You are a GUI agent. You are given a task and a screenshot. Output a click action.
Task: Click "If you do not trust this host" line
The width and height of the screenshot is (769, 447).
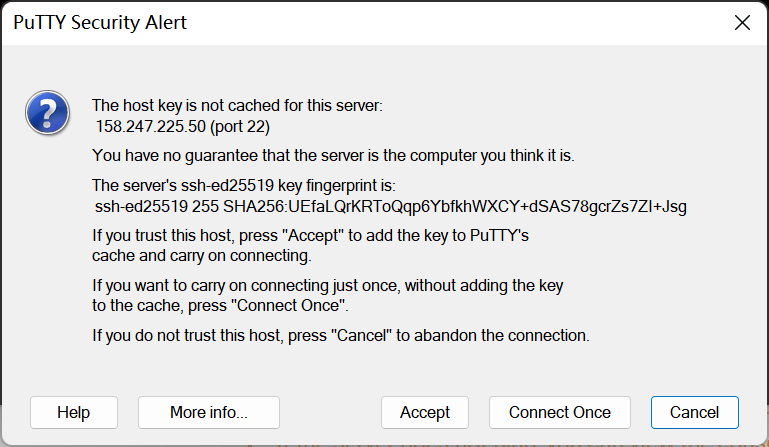click(x=340, y=335)
